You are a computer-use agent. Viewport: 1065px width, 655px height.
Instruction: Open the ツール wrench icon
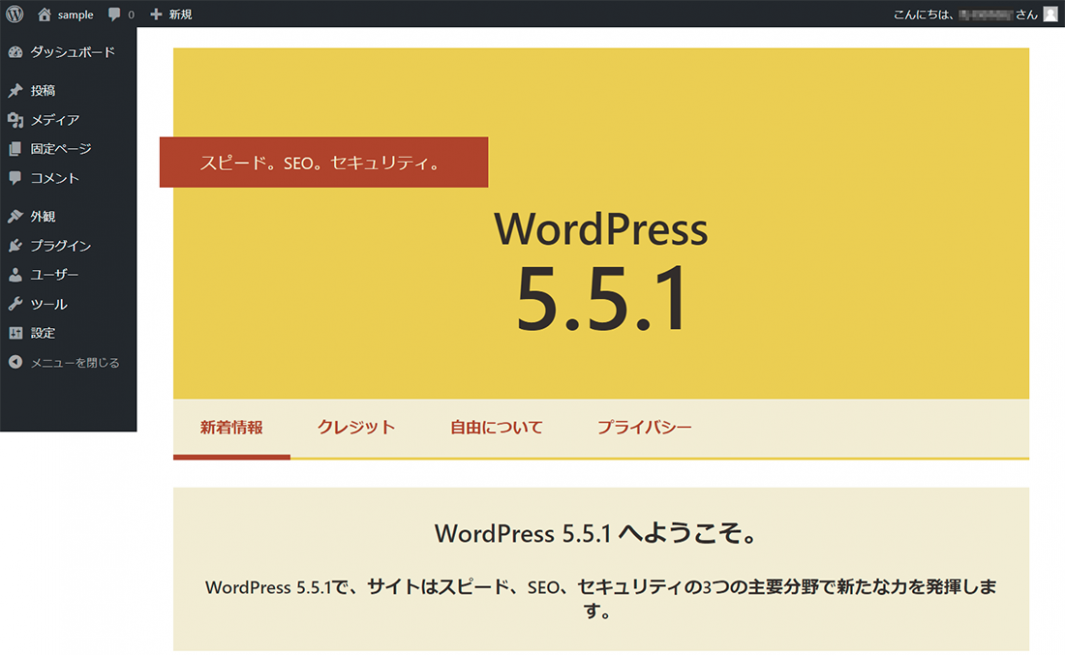[x=15, y=304]
